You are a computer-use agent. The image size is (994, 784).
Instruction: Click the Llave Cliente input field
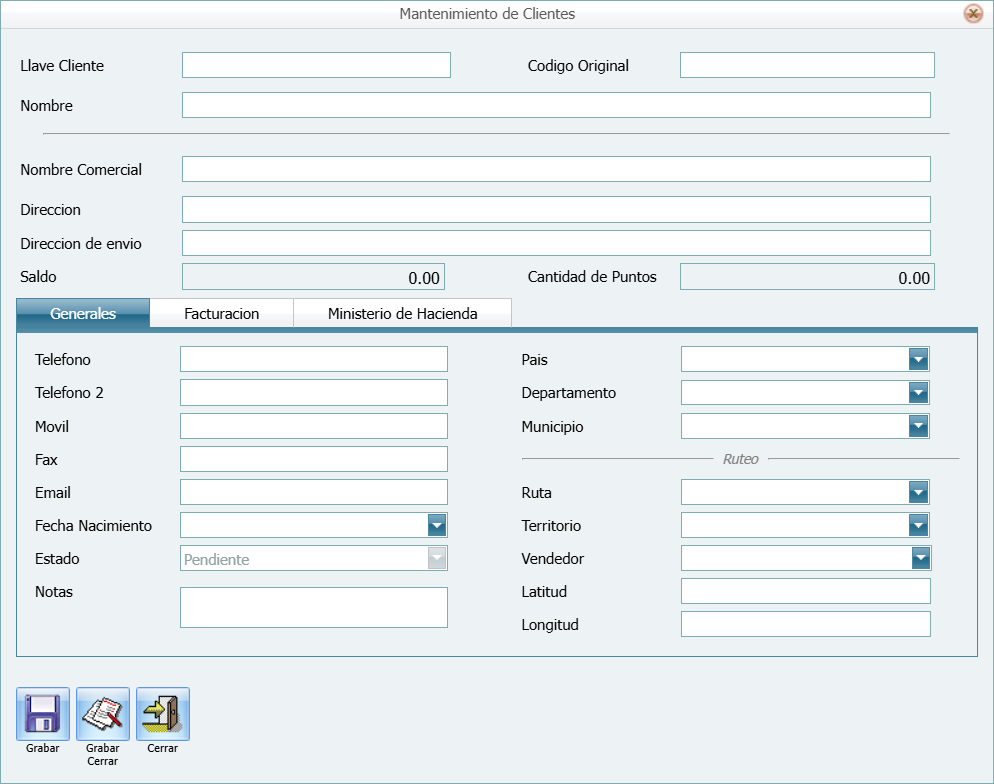(316, 66)
